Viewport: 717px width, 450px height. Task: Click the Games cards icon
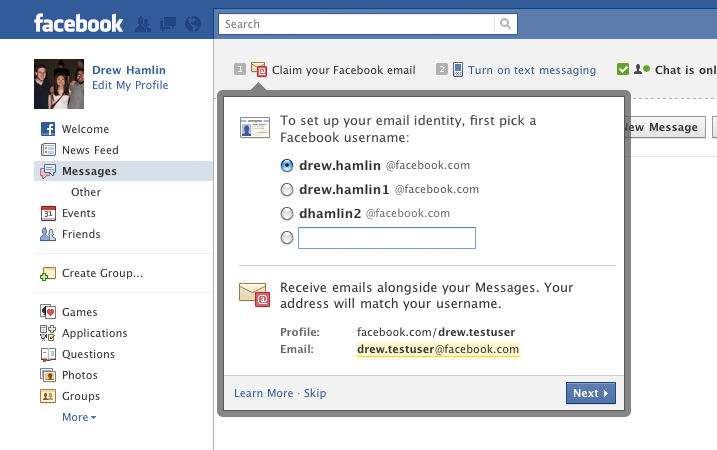48,312
